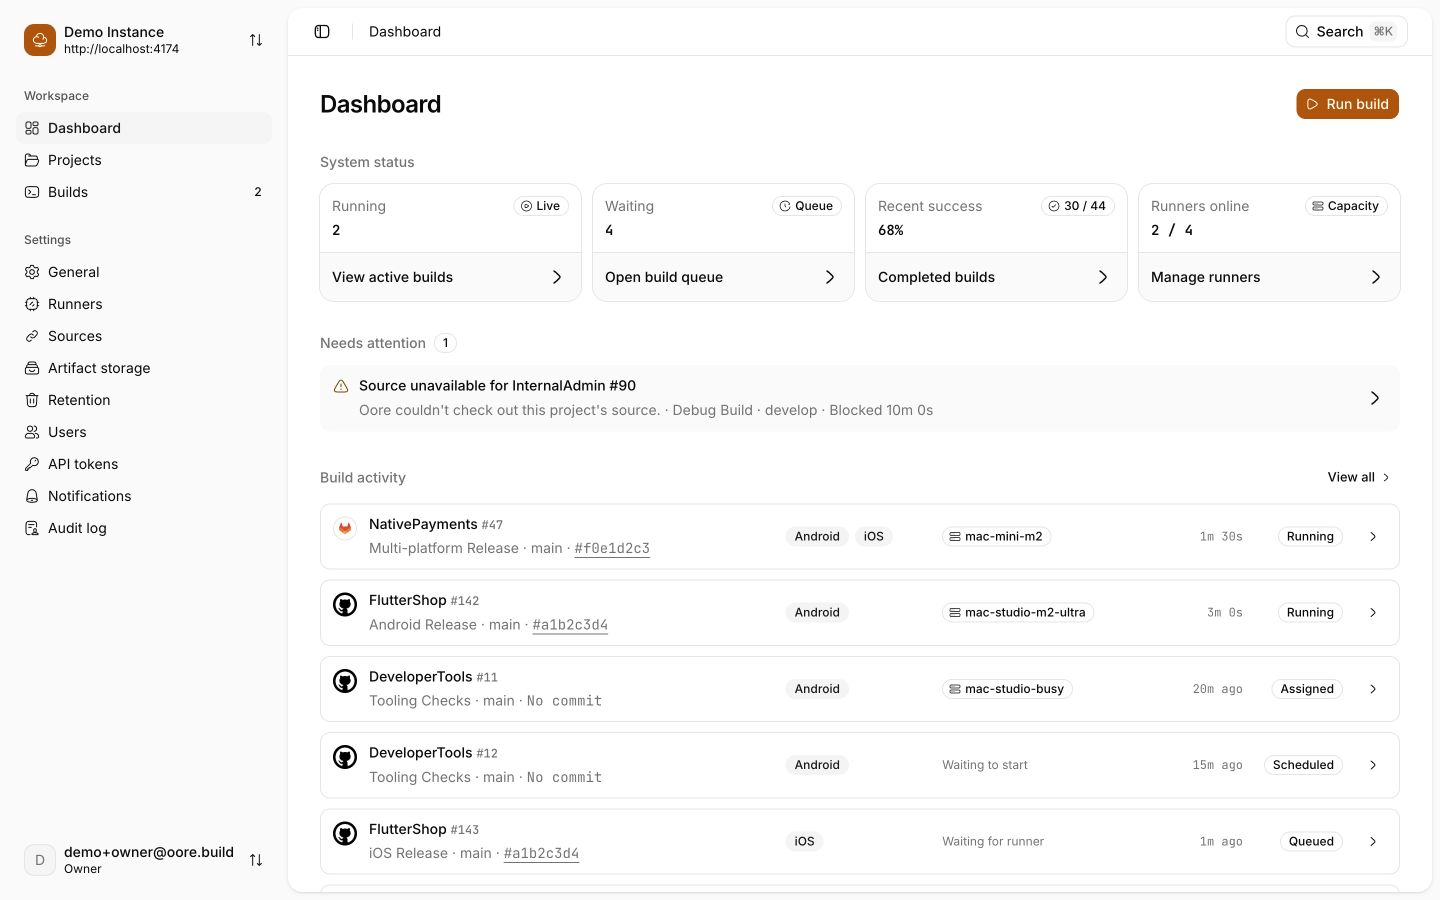Image resolution: width=1440 pixels, height=900 pixels.
Task: Click the DeveloperTools #12 GitHub icon
Action: (x=345, y=756)
